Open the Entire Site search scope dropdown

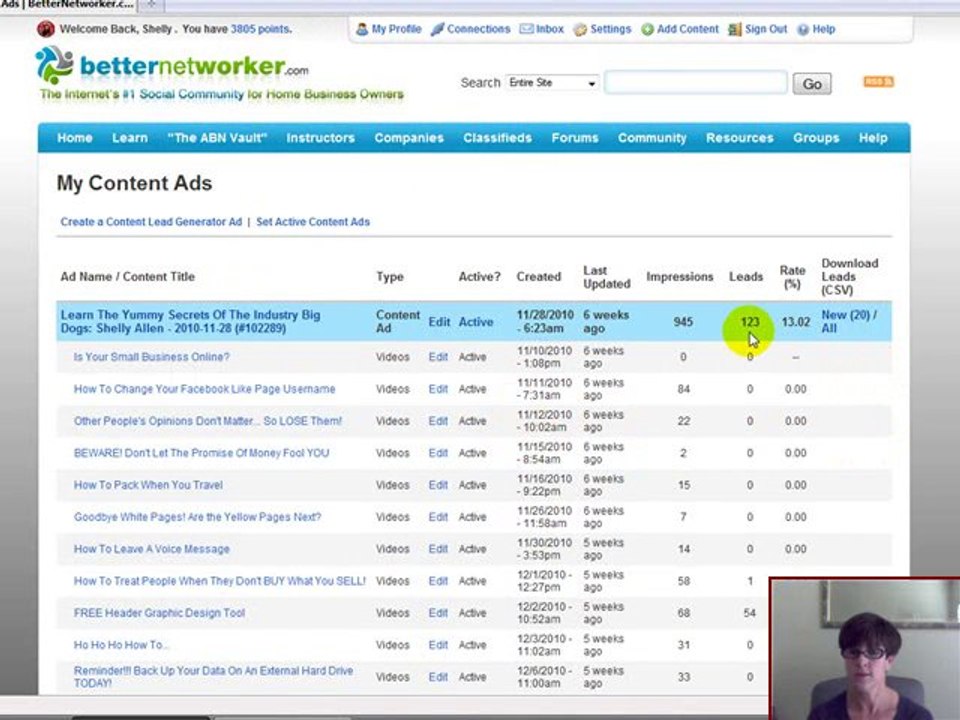pyautogui.click(x=552, y=83)
